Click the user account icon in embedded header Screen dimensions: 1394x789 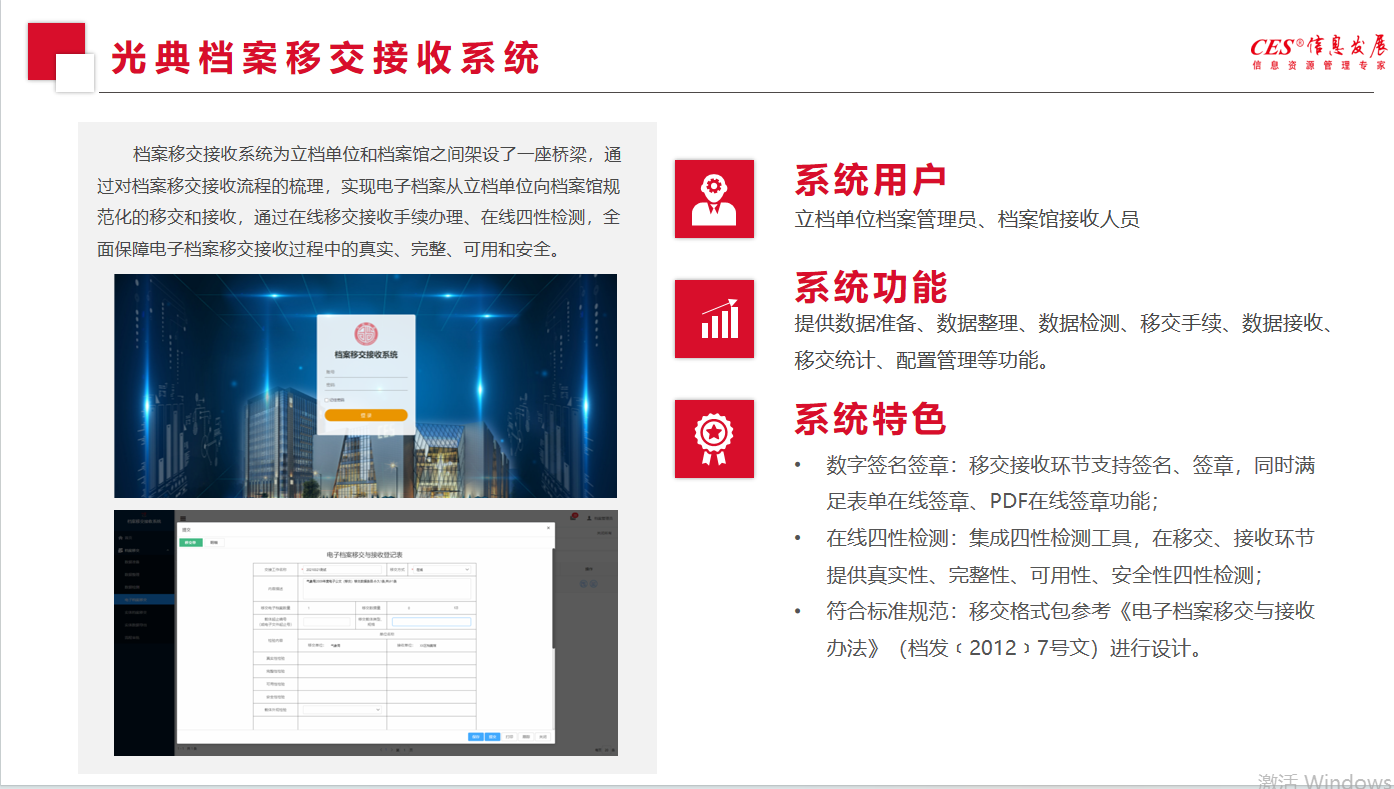click(590, 518)
